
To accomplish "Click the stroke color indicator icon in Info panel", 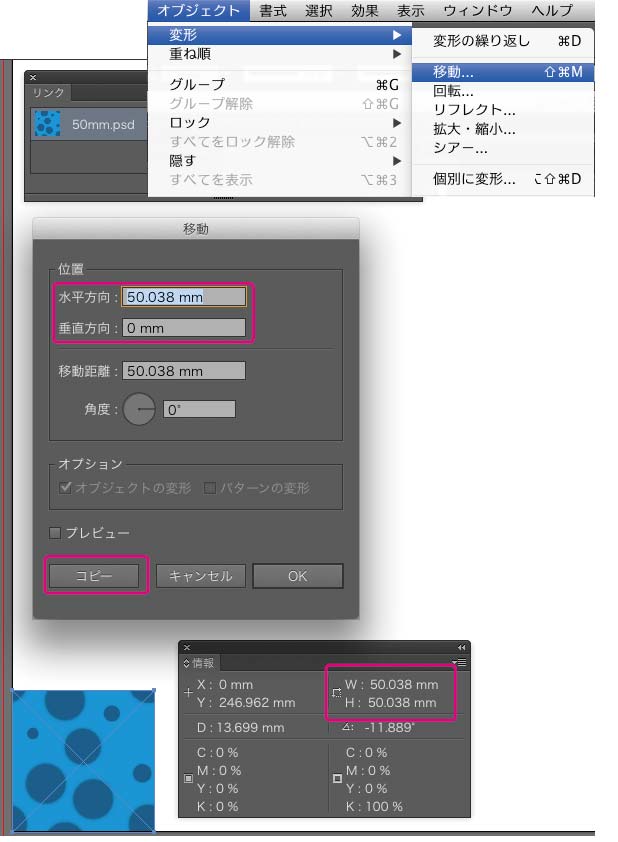I will pyautogui.click(x=337, y=778).
